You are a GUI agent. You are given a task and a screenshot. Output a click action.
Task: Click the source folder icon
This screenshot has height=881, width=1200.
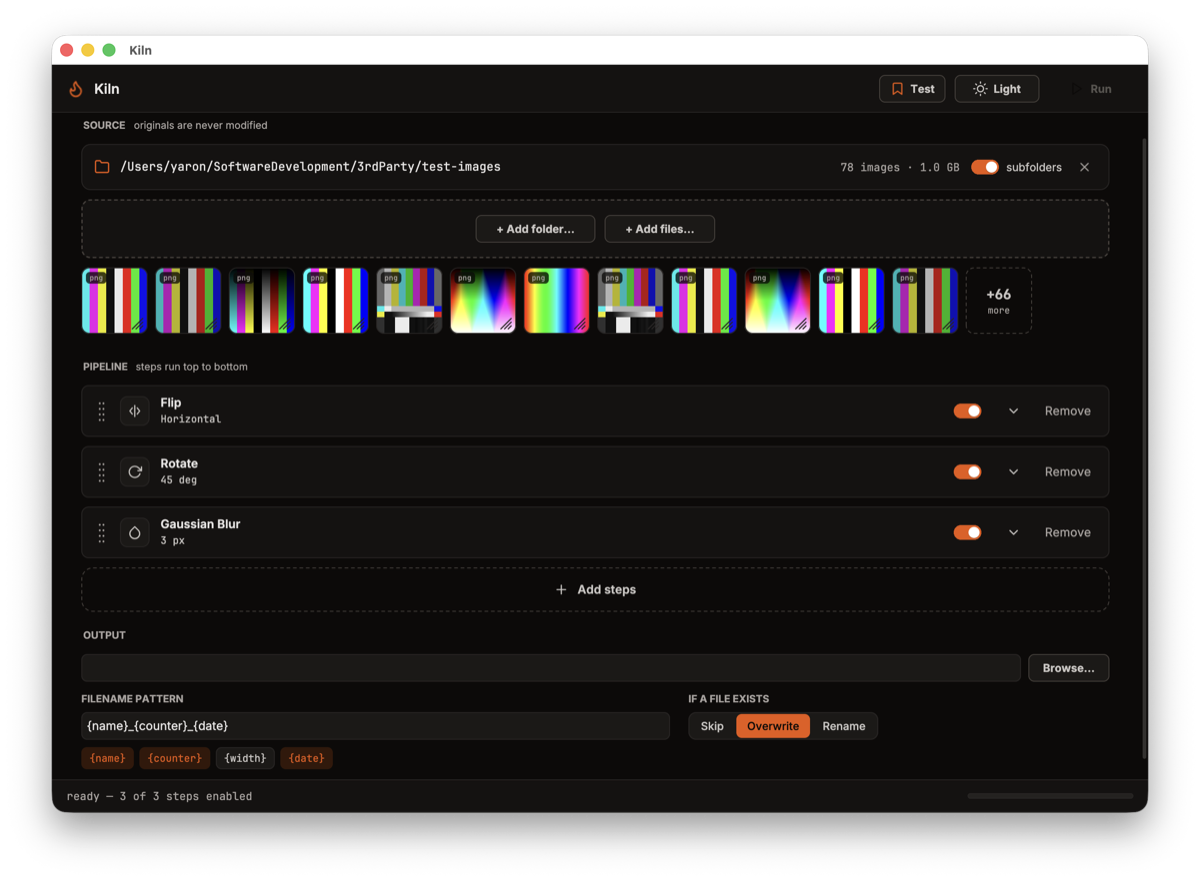tap(102, 167)
